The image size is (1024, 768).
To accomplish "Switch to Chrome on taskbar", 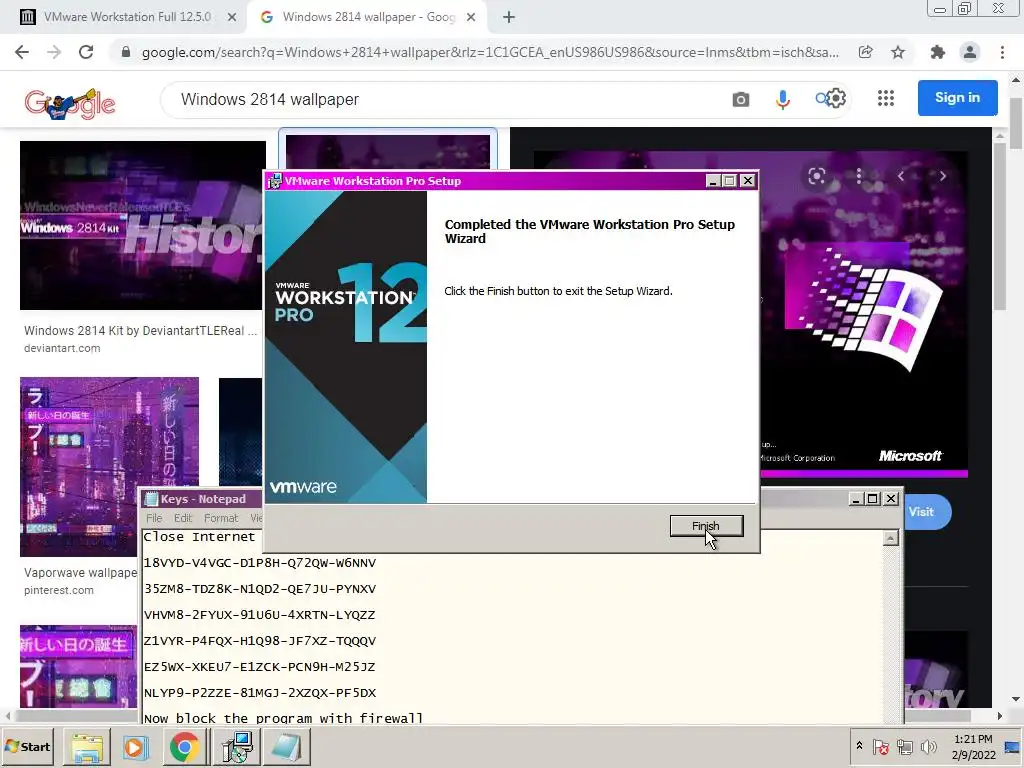I will tap(185, 746).
